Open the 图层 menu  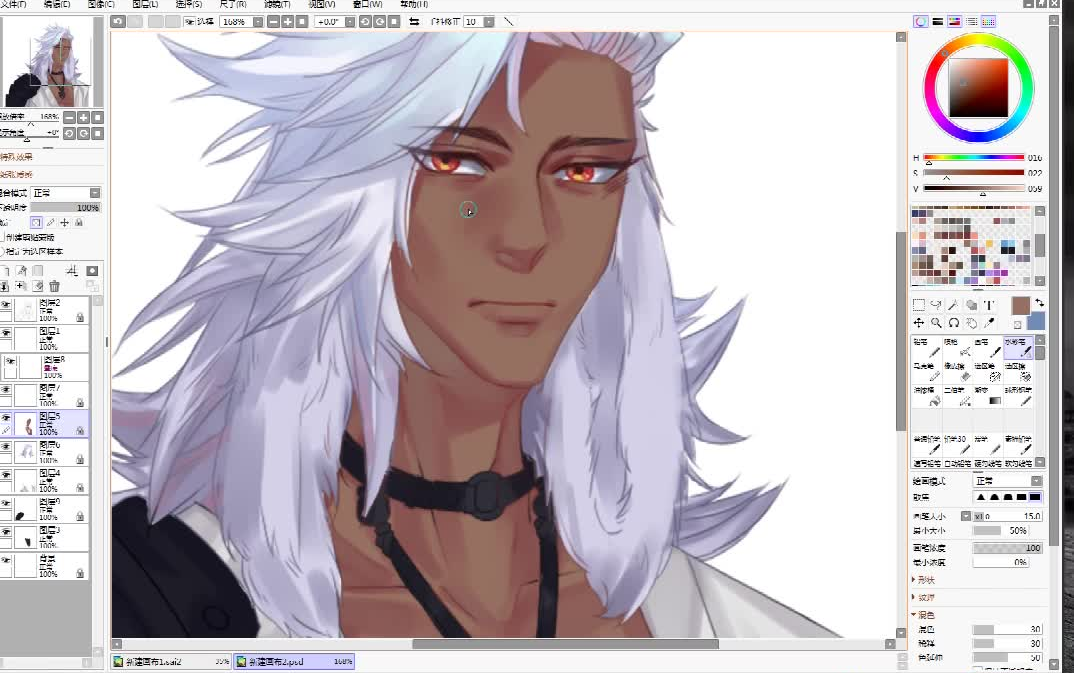[x=145, y=4]
